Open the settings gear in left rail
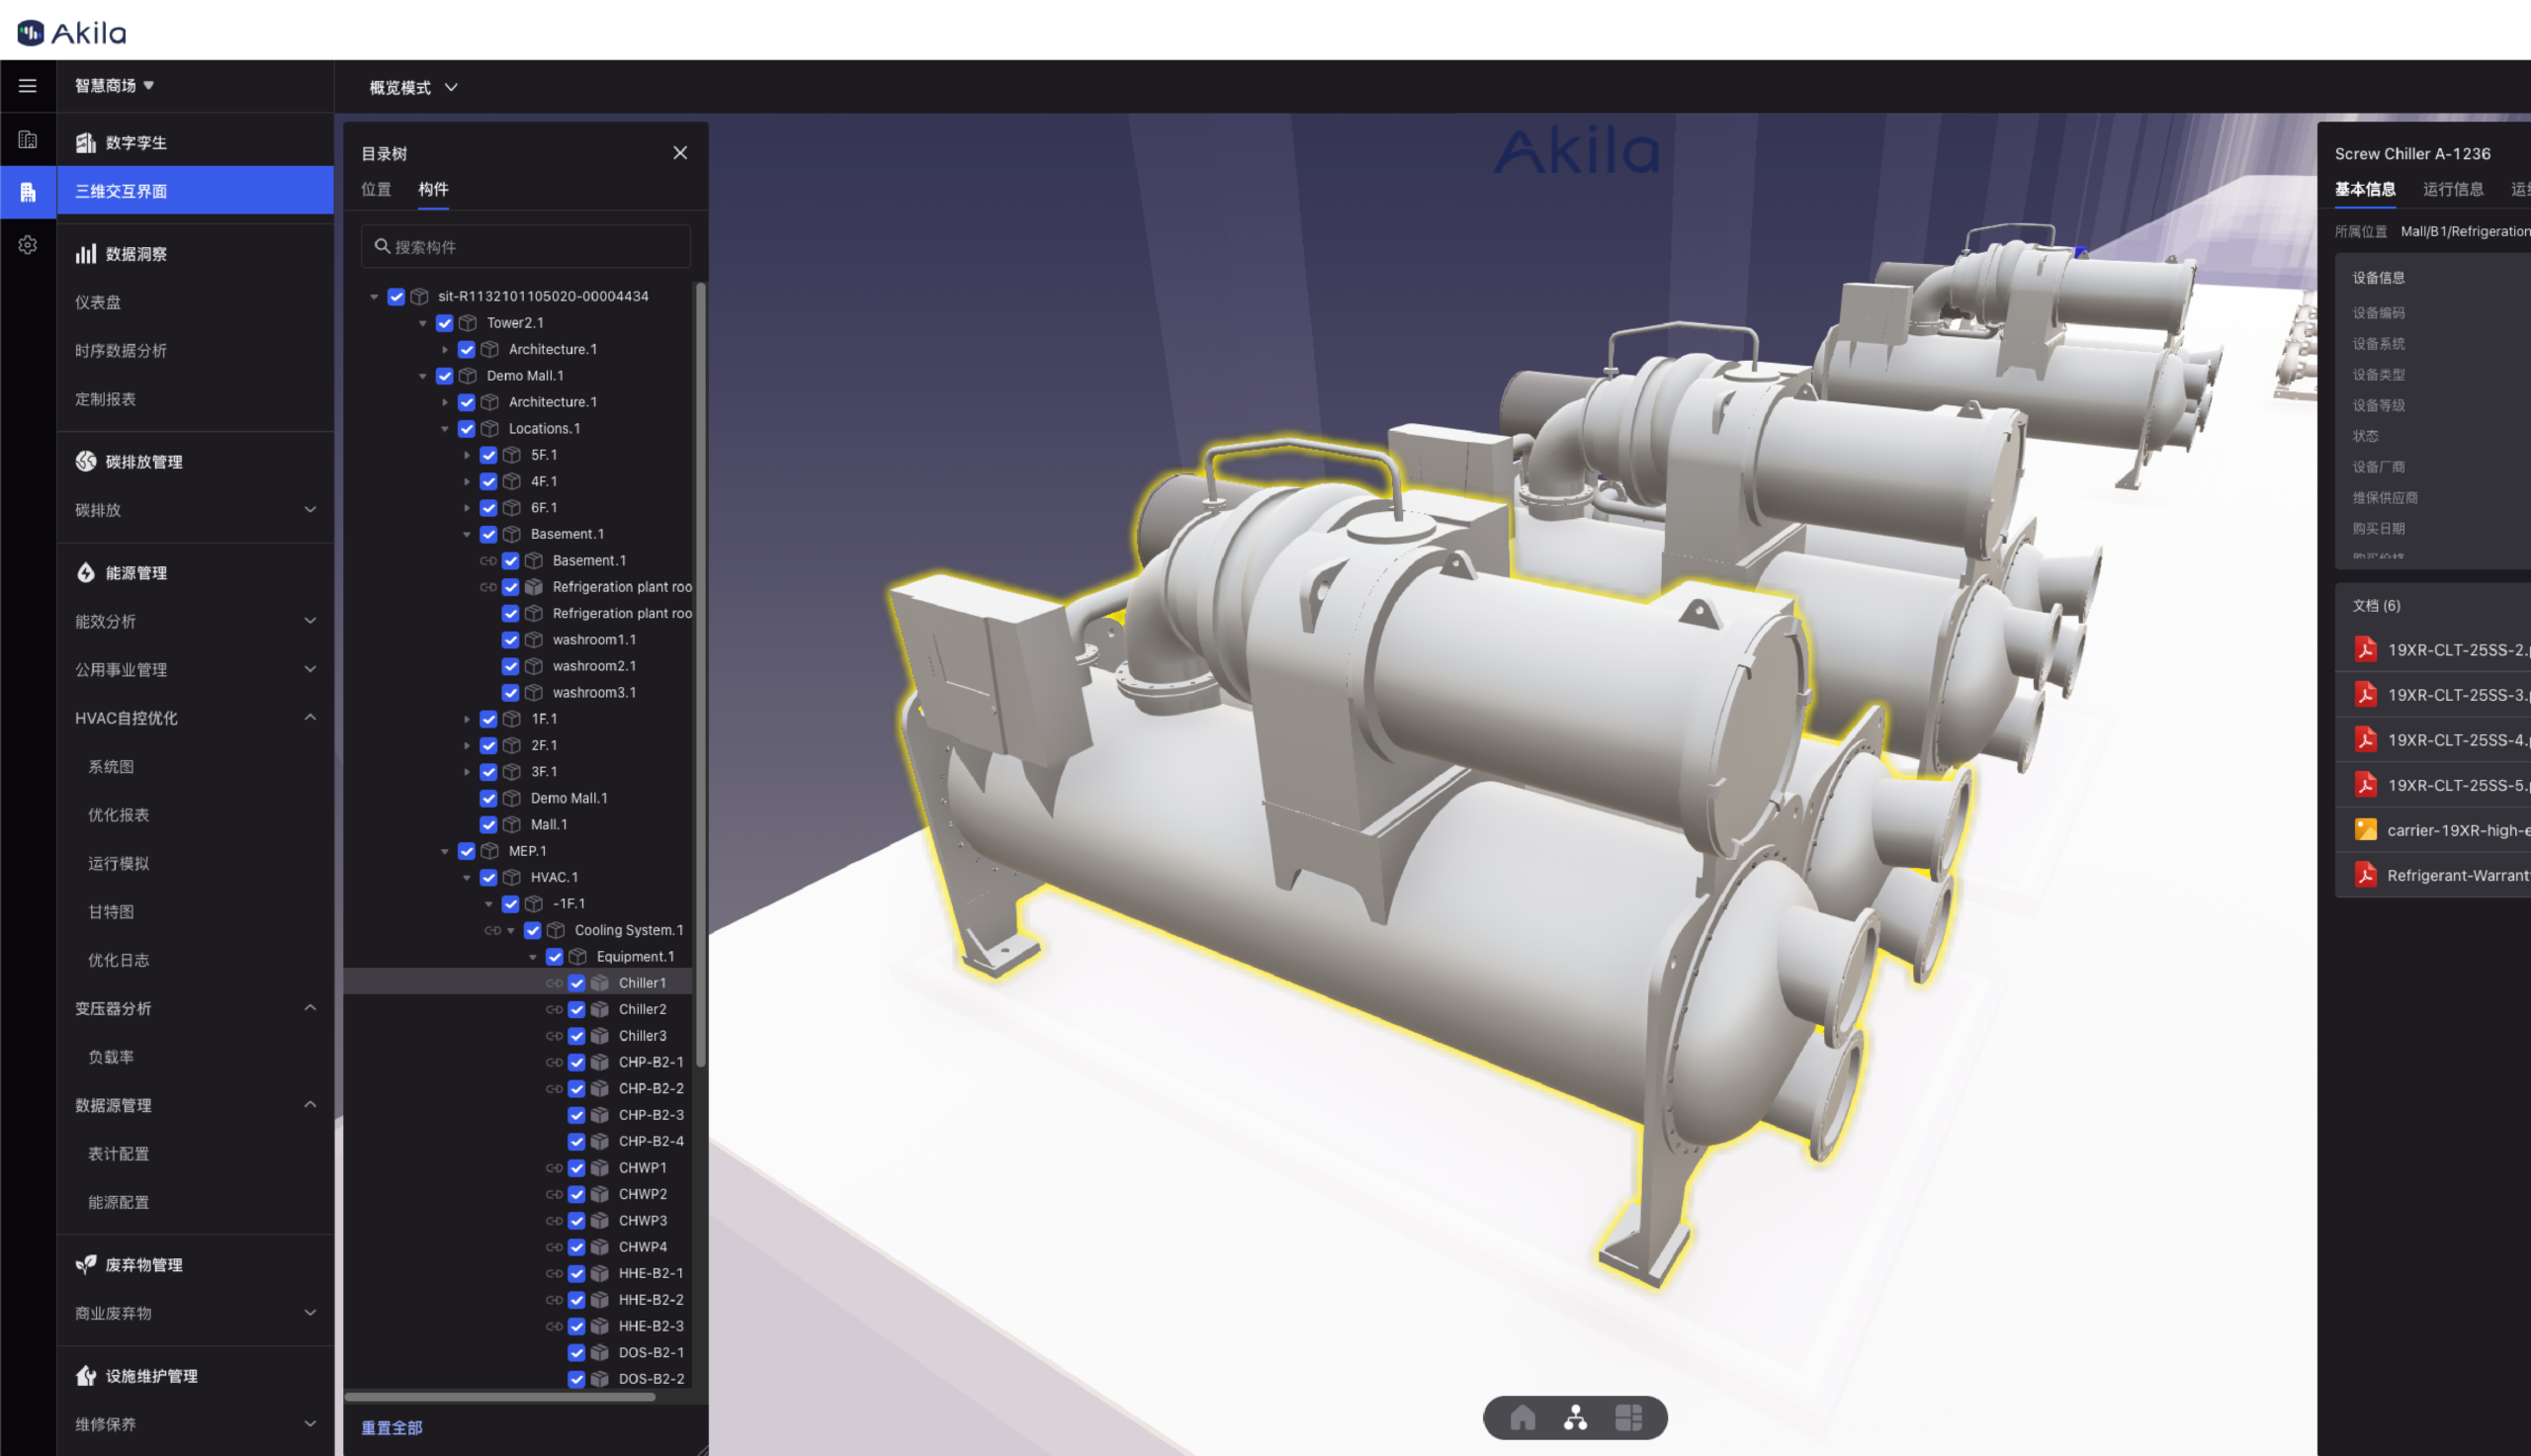This screenshot has height=1456, width=2531. tap(28, 245)
